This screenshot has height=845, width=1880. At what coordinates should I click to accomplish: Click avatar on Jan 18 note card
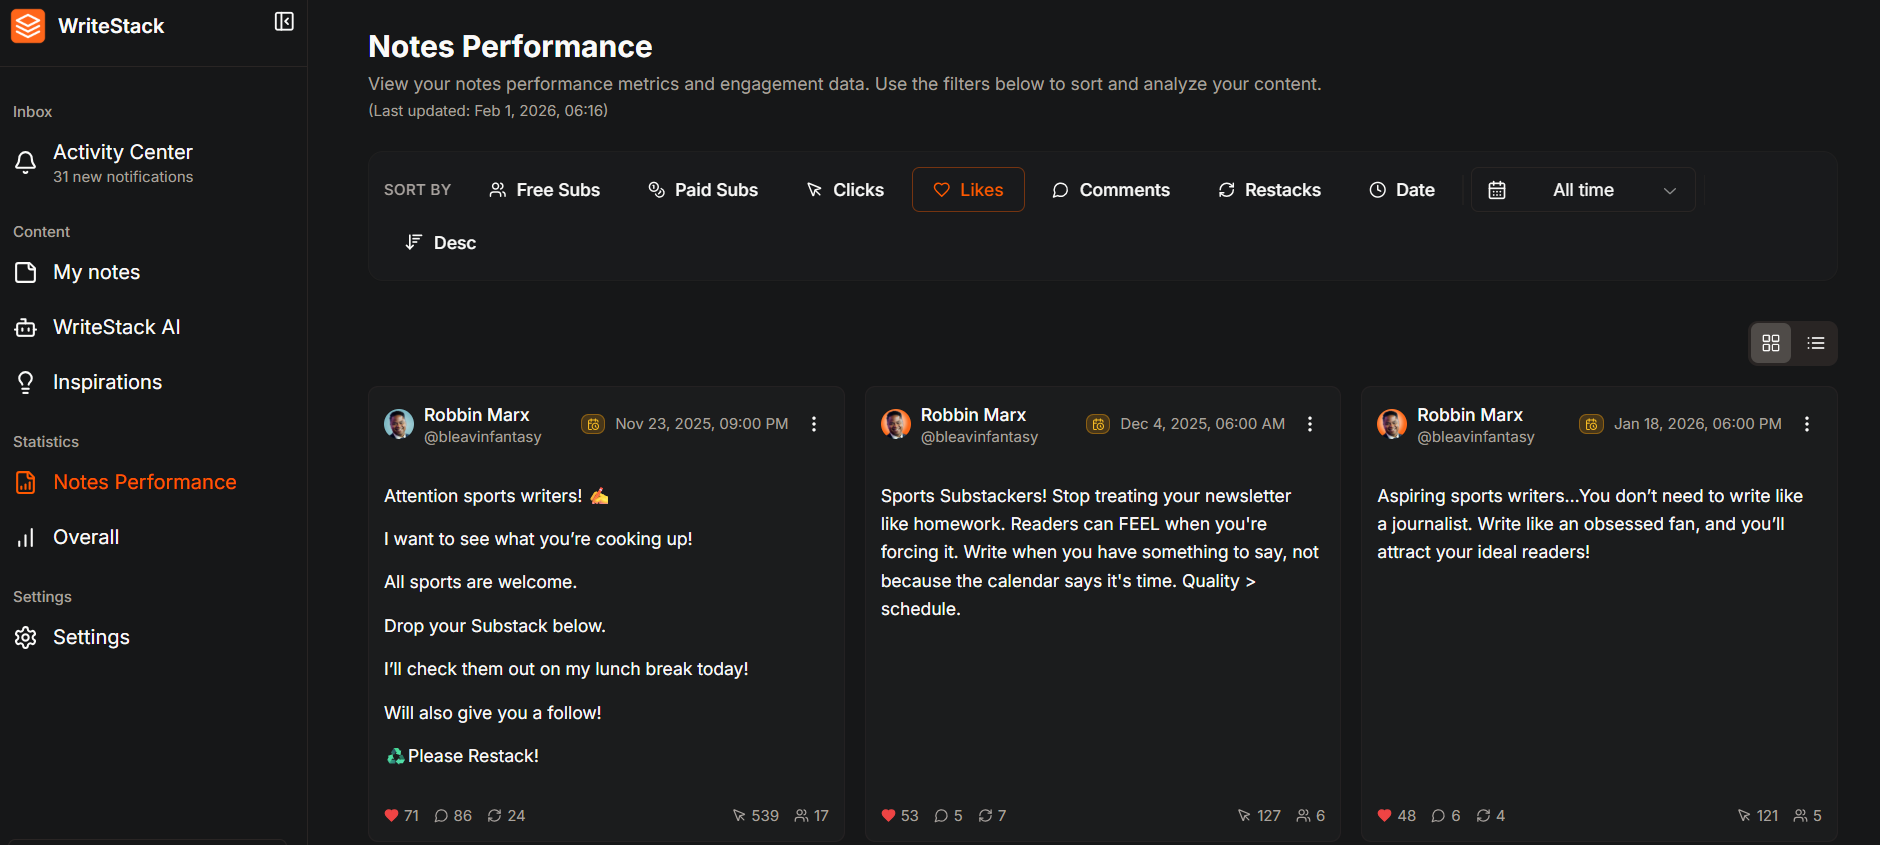click(1392, 424)
